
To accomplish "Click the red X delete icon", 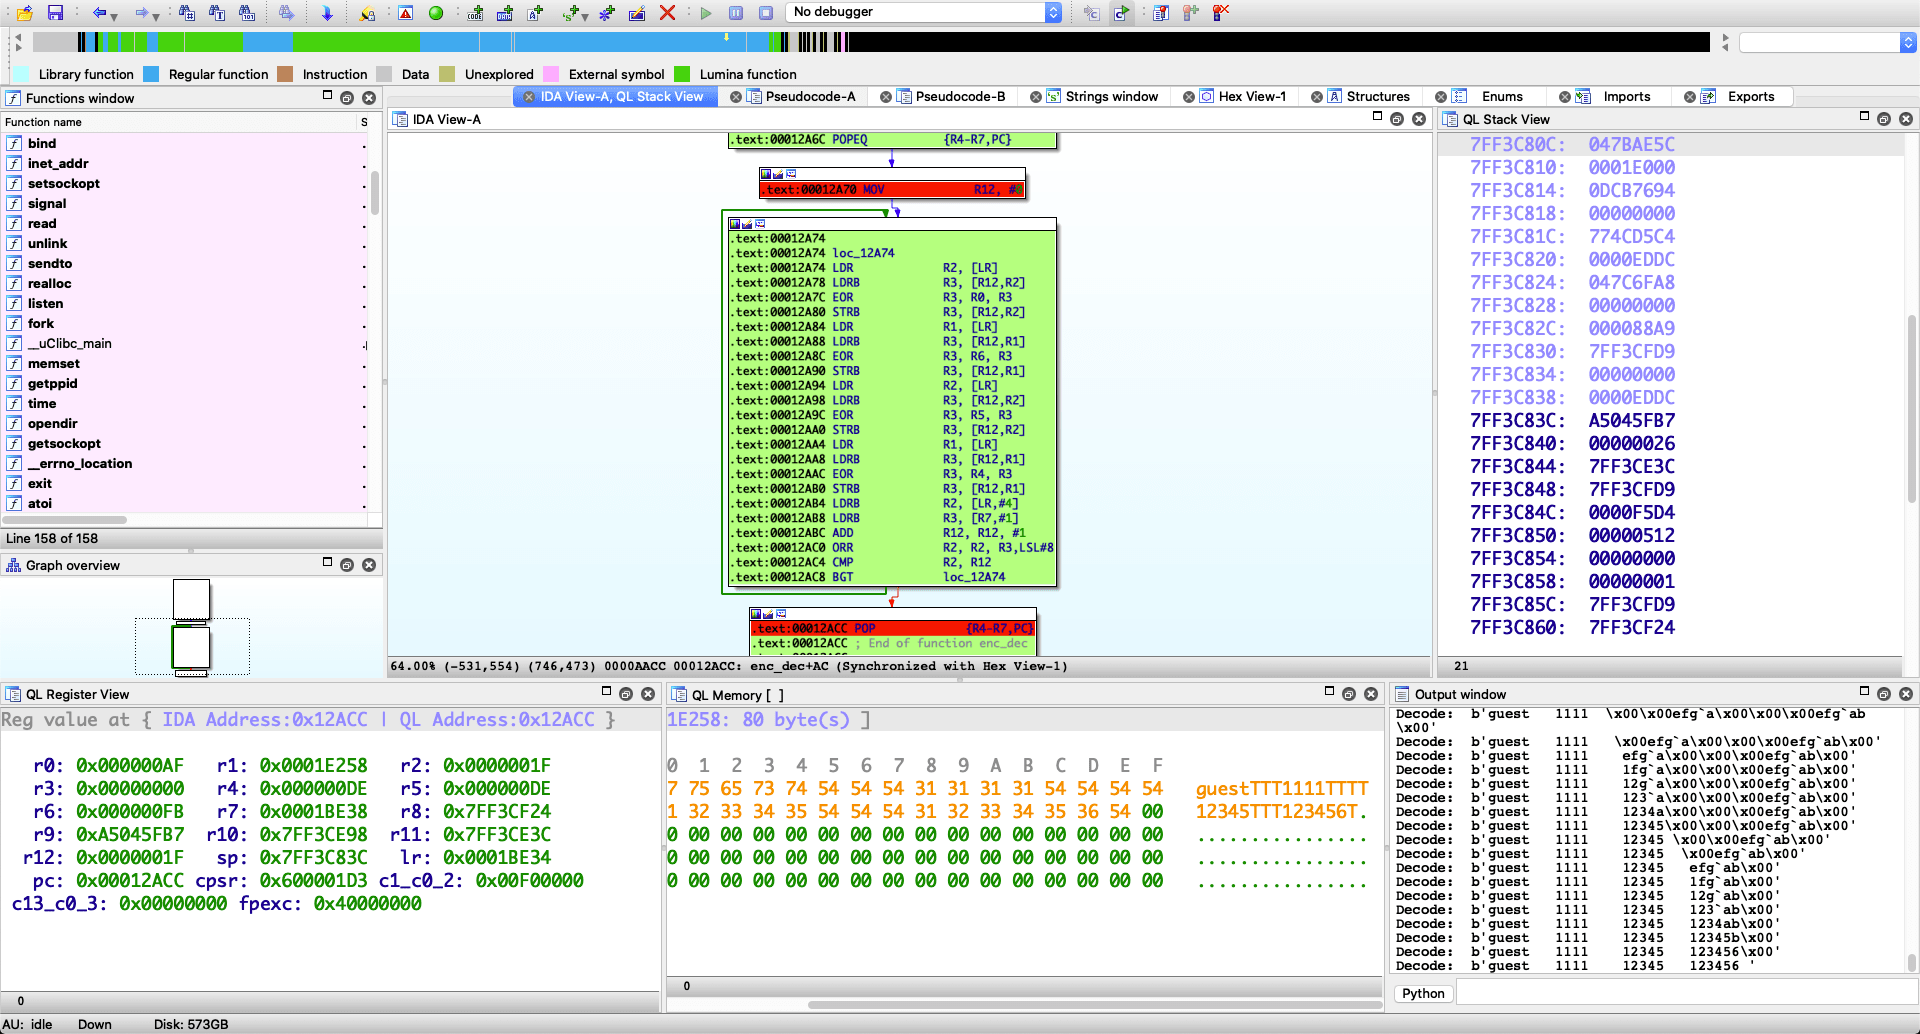I will point(667,13).
